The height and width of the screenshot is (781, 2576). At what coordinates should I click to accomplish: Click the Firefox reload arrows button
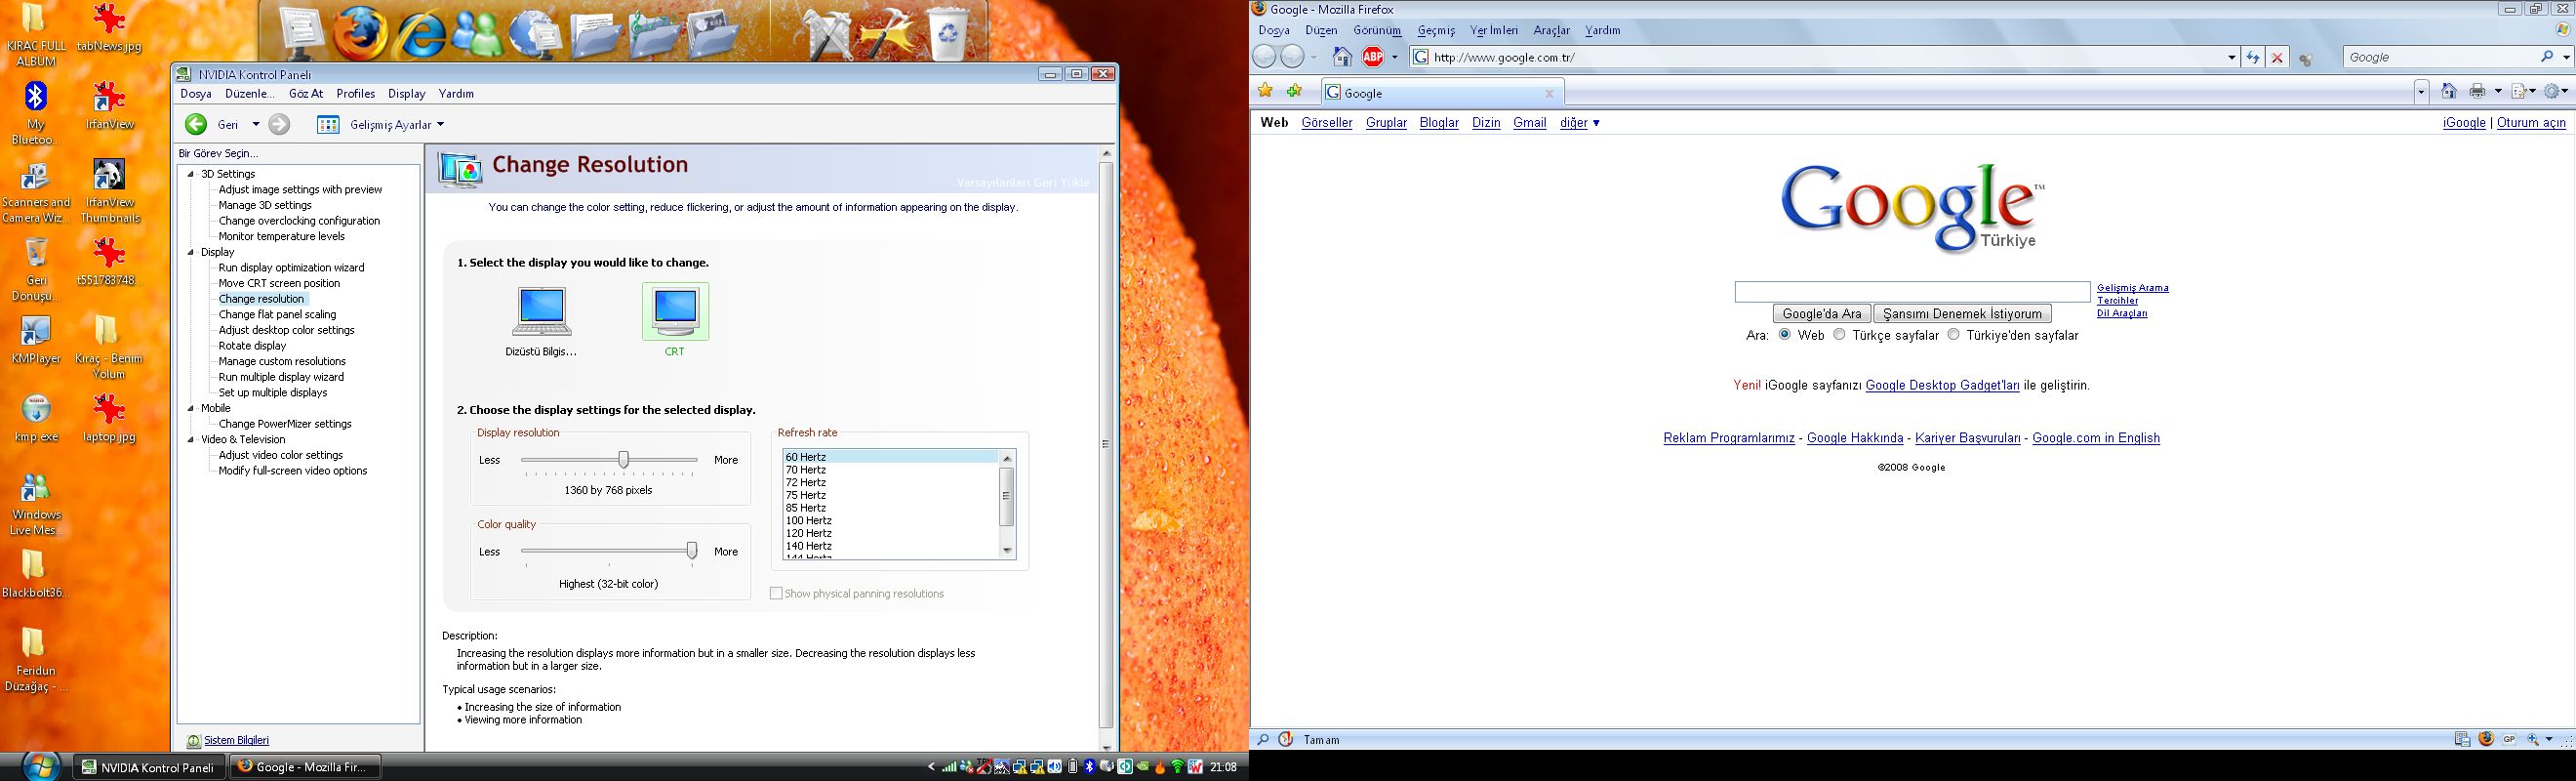[x=2252, y=57]
